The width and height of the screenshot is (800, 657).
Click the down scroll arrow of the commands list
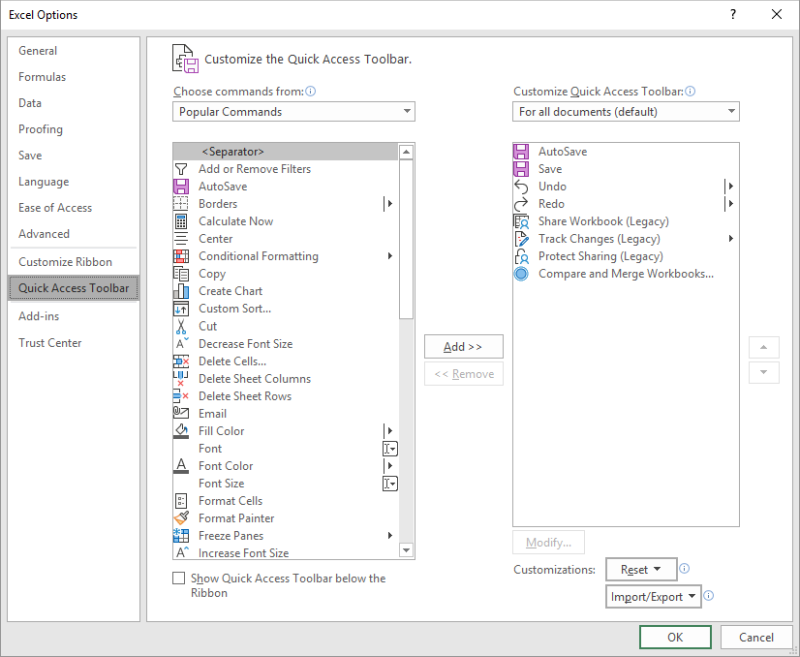point(406,549)
